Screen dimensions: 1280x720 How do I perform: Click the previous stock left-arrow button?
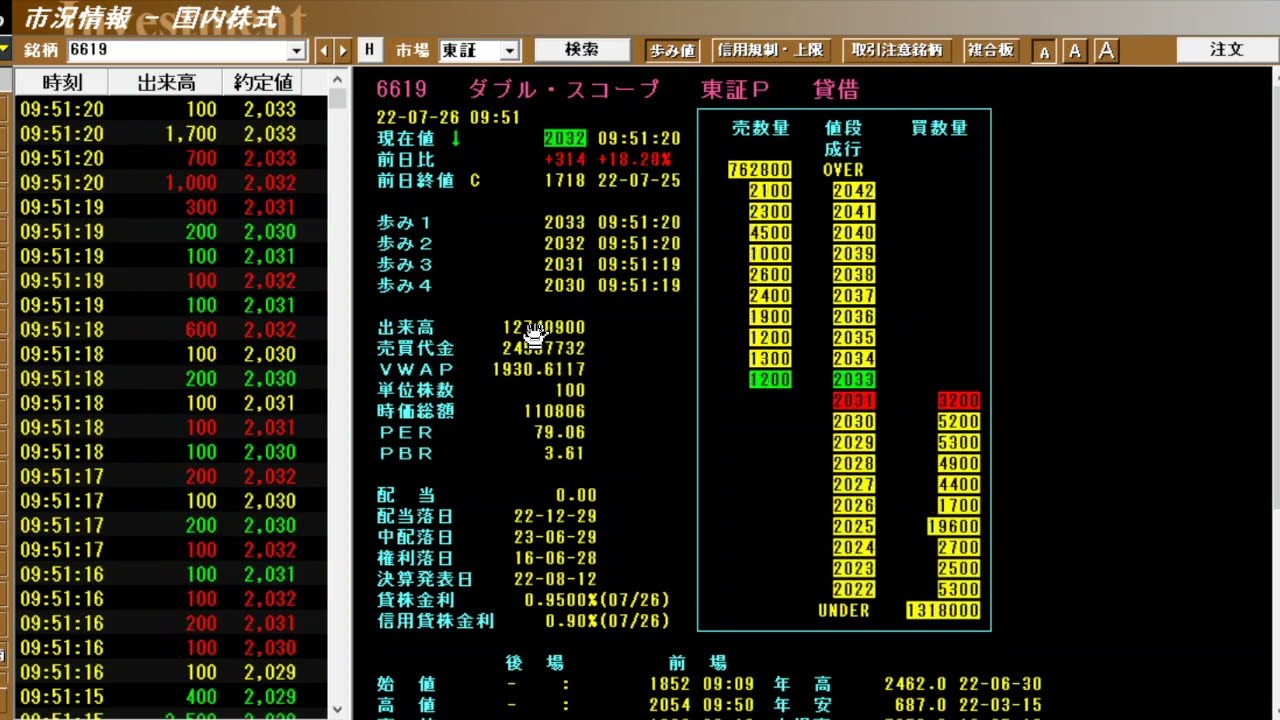coord(324,50)
